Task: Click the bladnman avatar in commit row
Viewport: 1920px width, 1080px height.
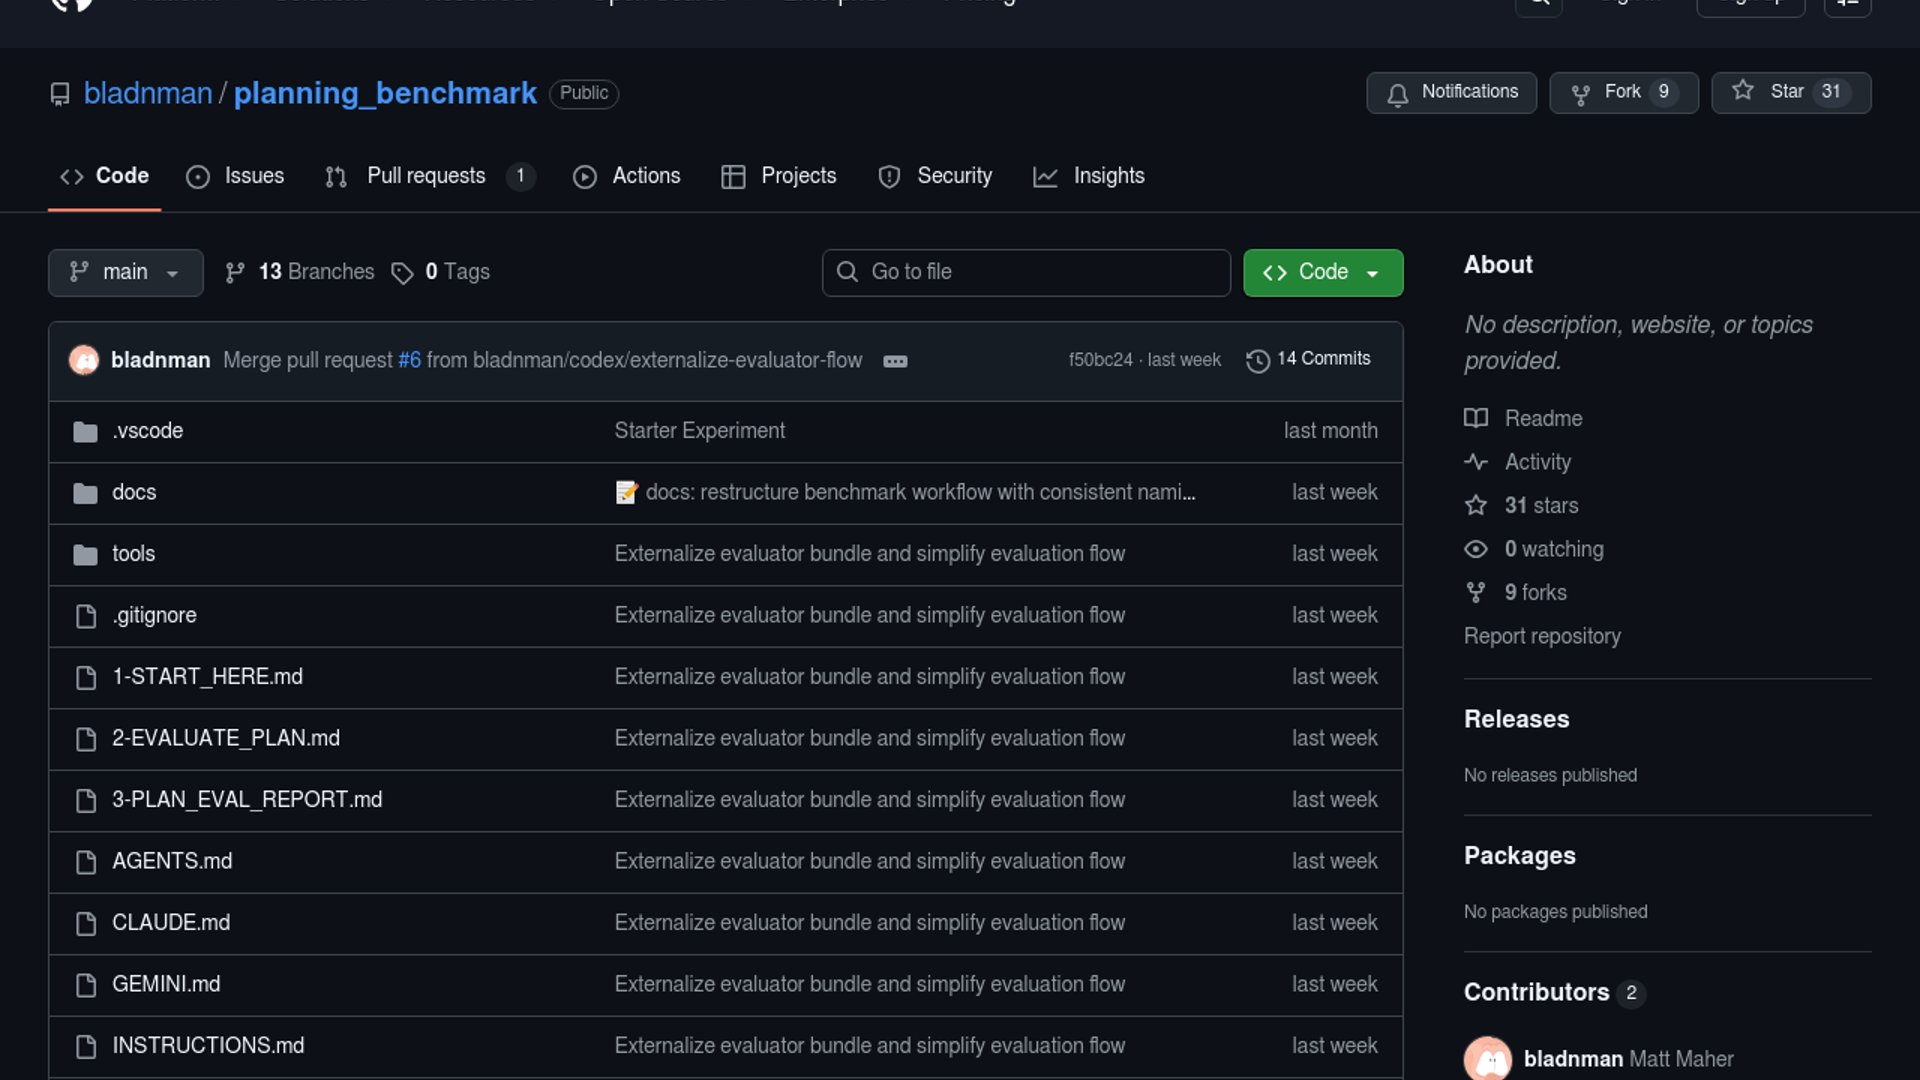Action: tap(84, 360)
